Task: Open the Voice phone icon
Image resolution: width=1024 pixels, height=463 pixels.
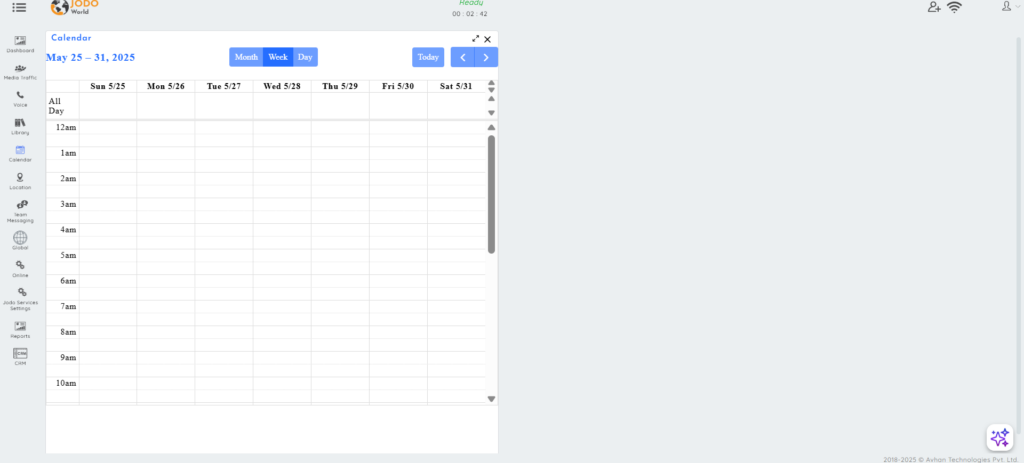Action: tap(20, 95)
